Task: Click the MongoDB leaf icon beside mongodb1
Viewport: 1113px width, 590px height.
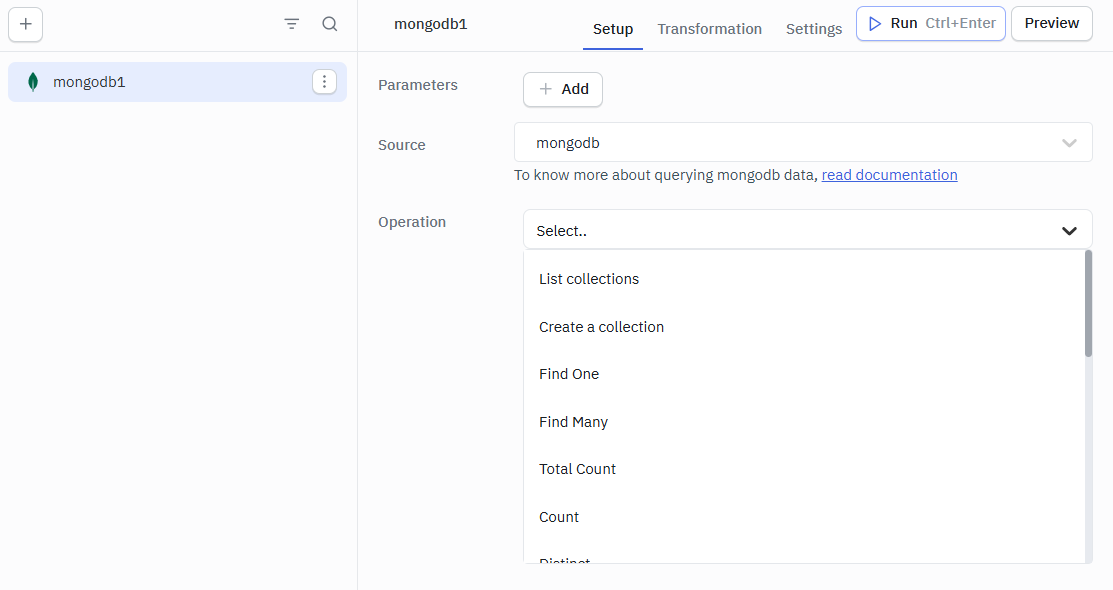Action: tap(32, 81)
